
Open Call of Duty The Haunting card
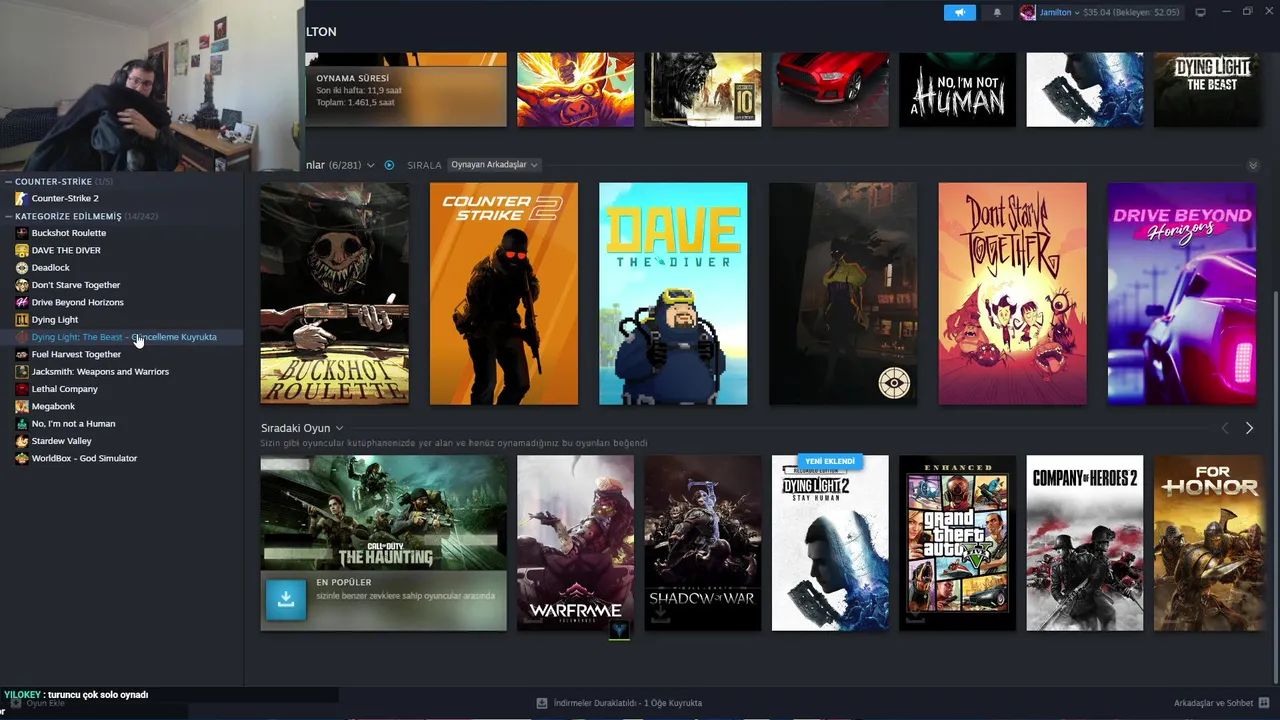click(x=384, y=543)
